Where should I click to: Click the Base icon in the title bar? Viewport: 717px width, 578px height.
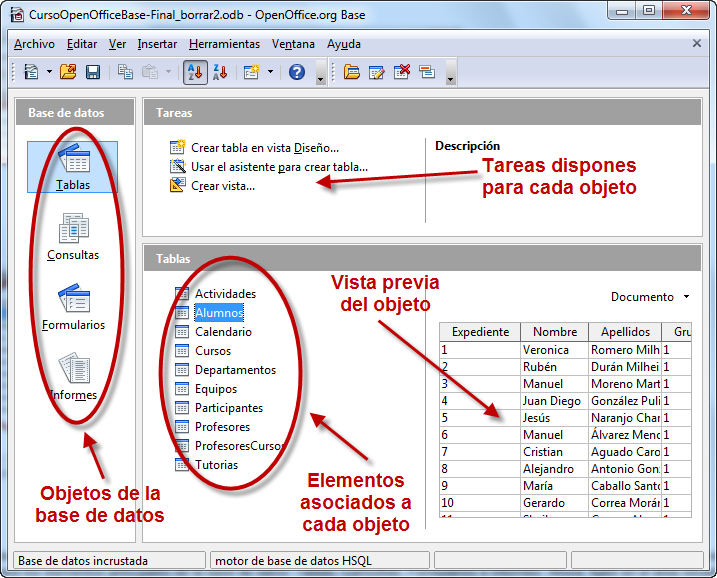(x=17, y=15)
